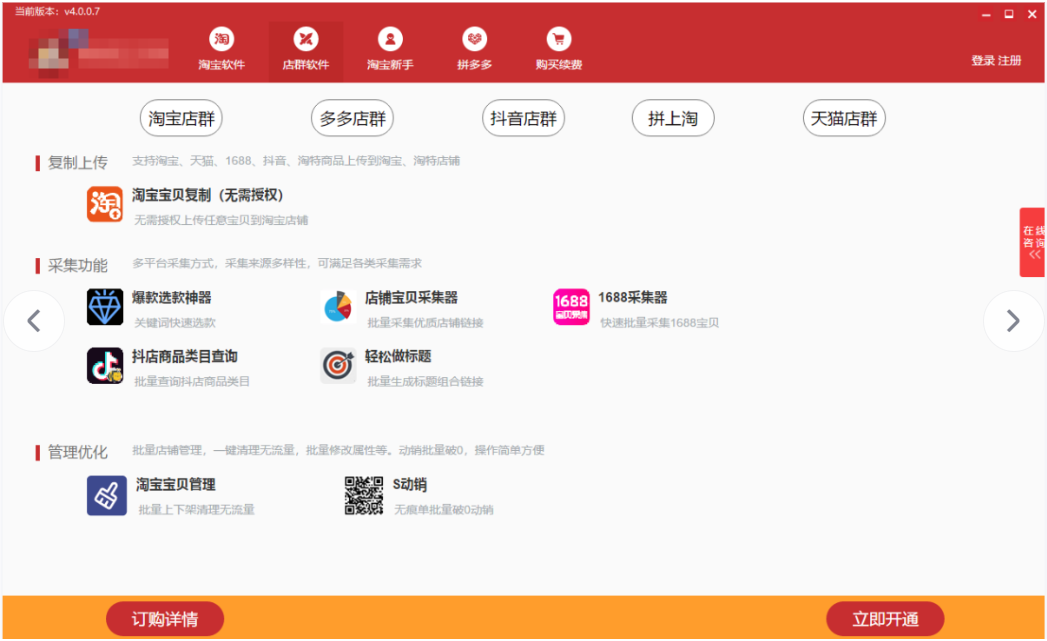Viewport: 1047px width, 641px height.
Task: Go to previous page with left arrow
Action: (x=34, y=321)
